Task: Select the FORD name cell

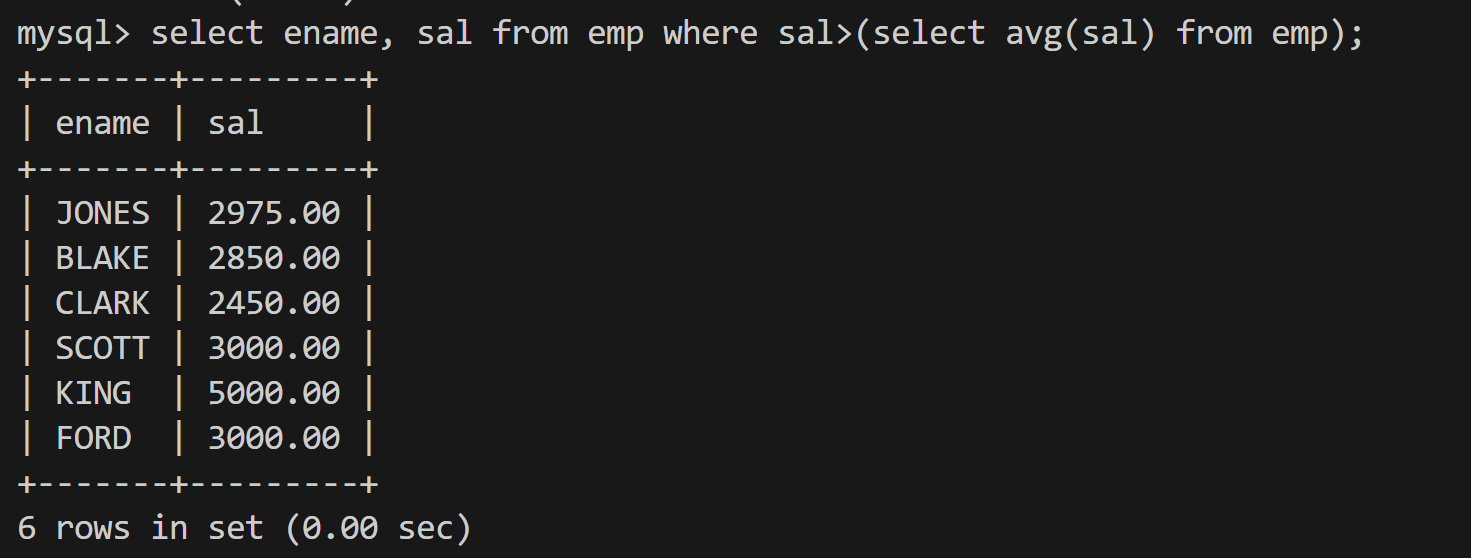Action: (x=93, y=438)
